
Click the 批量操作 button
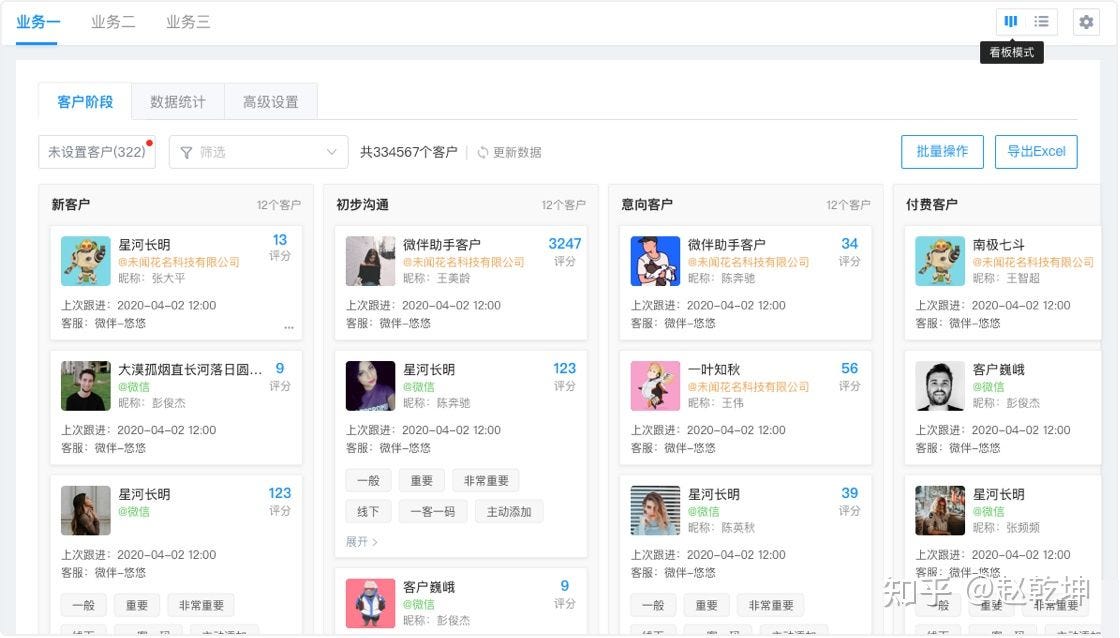[x=942, y=151]
